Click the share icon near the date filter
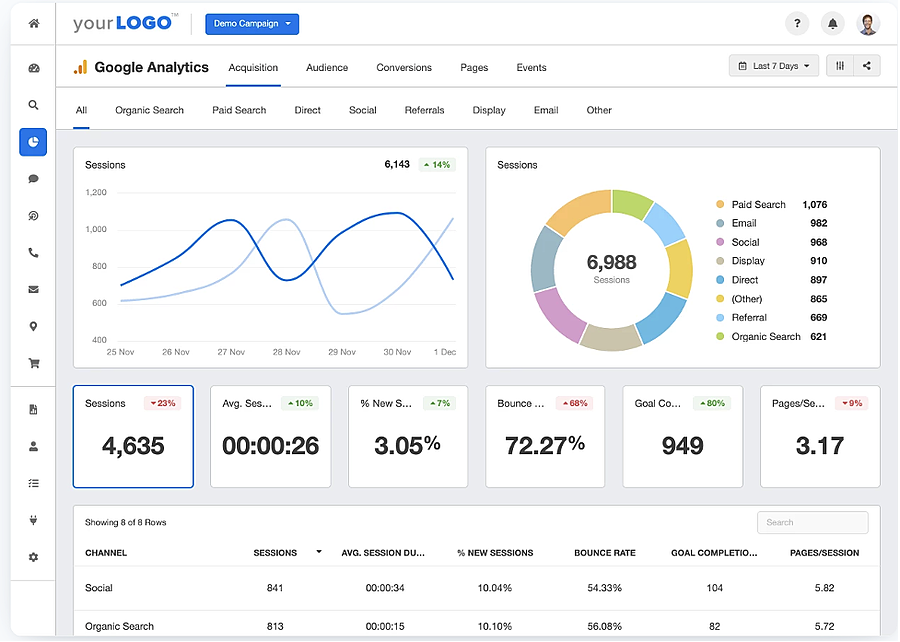 [866, 64]
